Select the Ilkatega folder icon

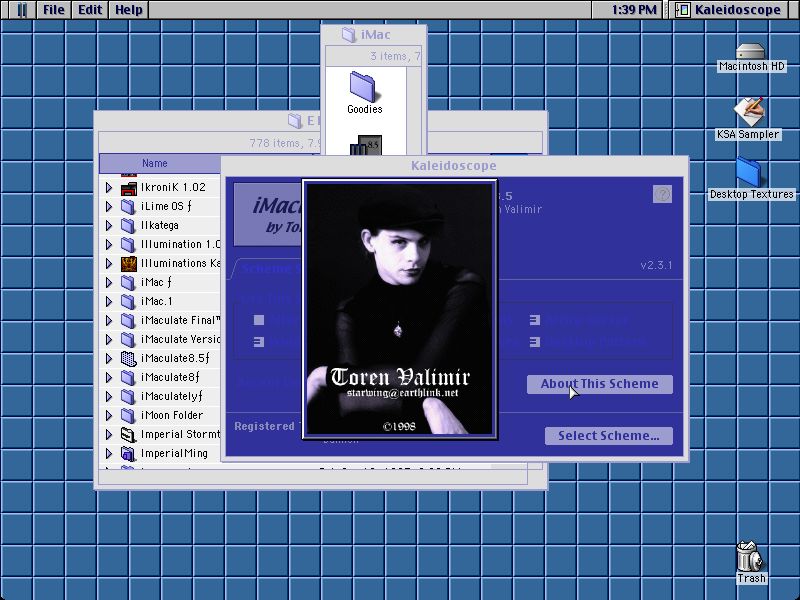click(129, 226)
